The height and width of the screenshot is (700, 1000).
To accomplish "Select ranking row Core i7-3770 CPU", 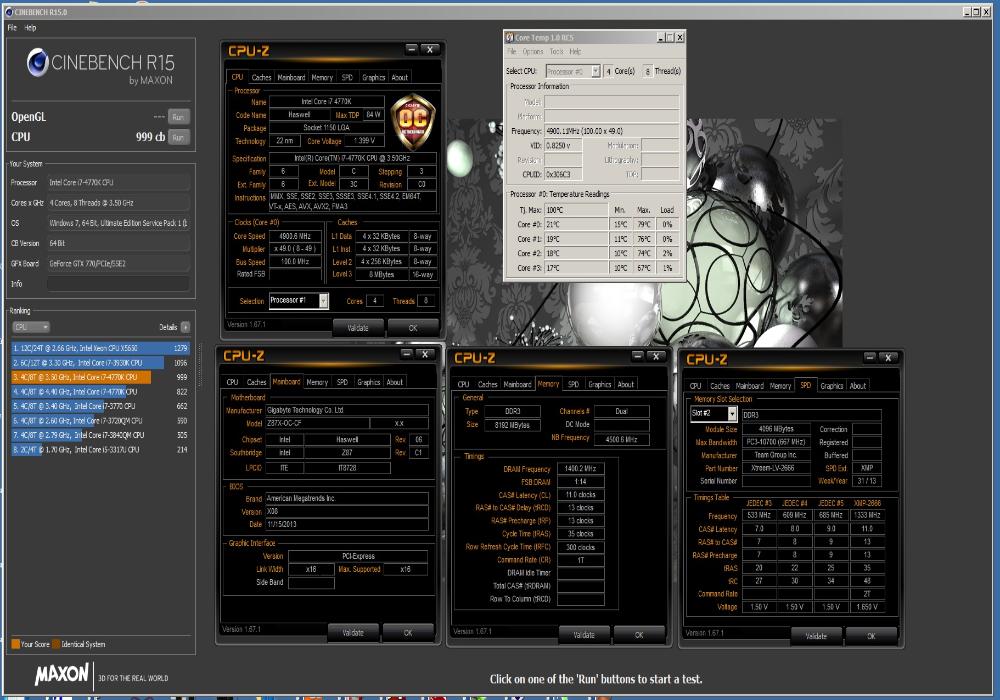I will pos(100,405).
